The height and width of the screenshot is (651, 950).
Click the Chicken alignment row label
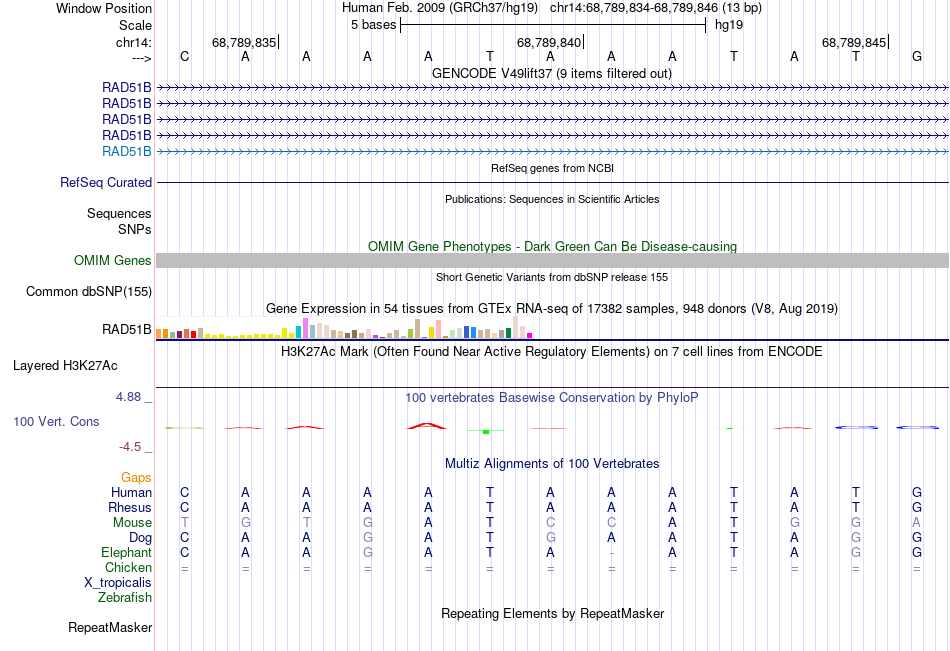(x=128, y=568)
